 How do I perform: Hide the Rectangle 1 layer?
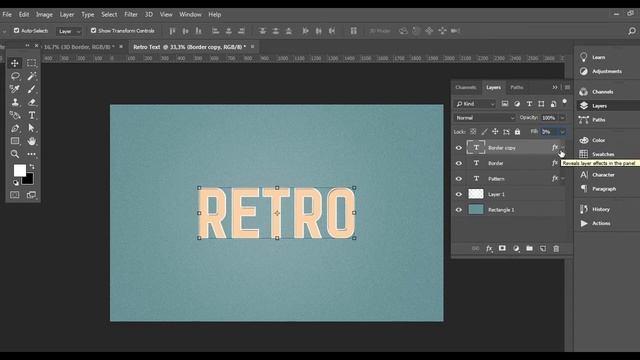pos(459,210)
